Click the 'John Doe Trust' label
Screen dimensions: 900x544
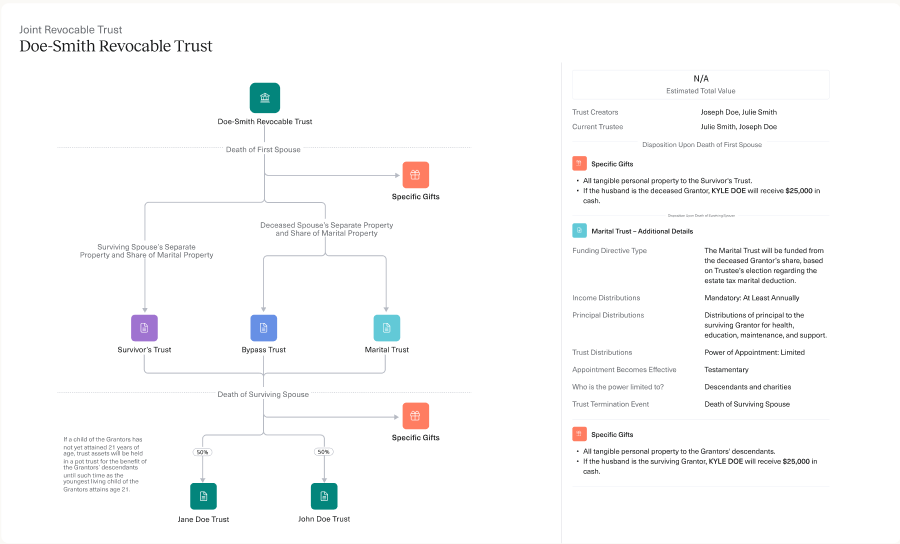(324, 519)
